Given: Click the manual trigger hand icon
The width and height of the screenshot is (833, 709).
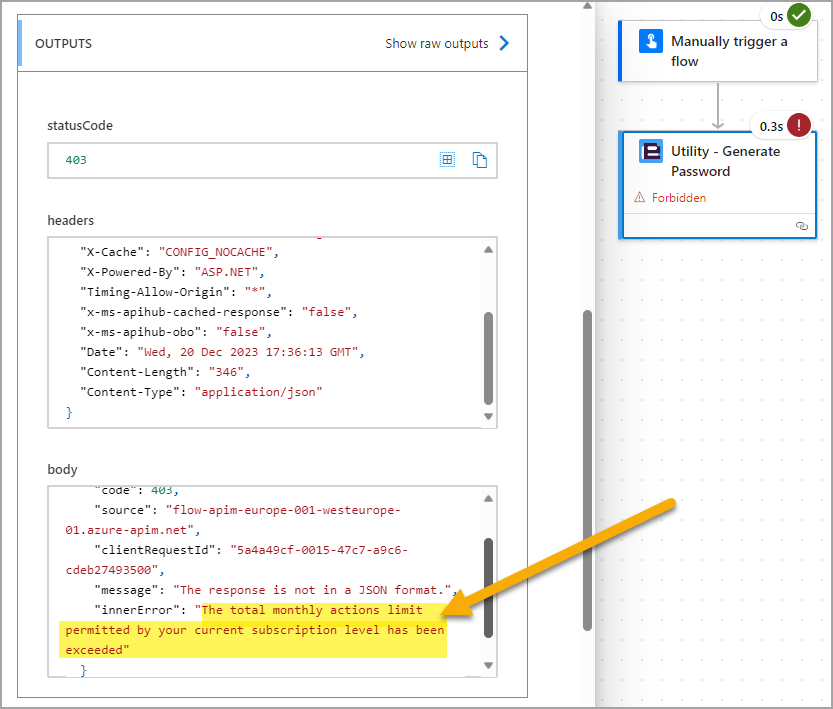Looking at the screenshot, I should [651, 41].
